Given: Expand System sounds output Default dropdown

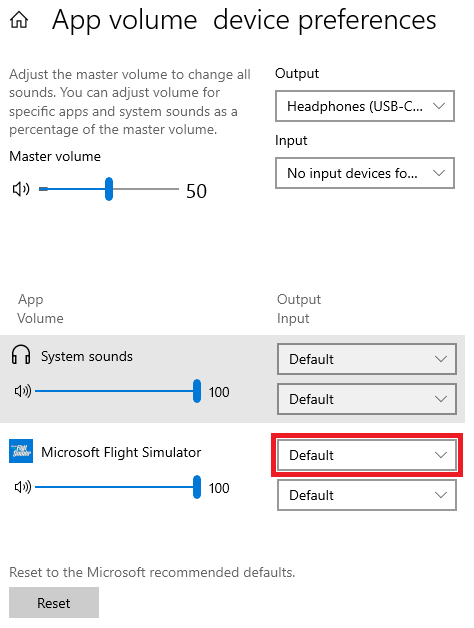Looking at the screenshot, I should (367, 359).
